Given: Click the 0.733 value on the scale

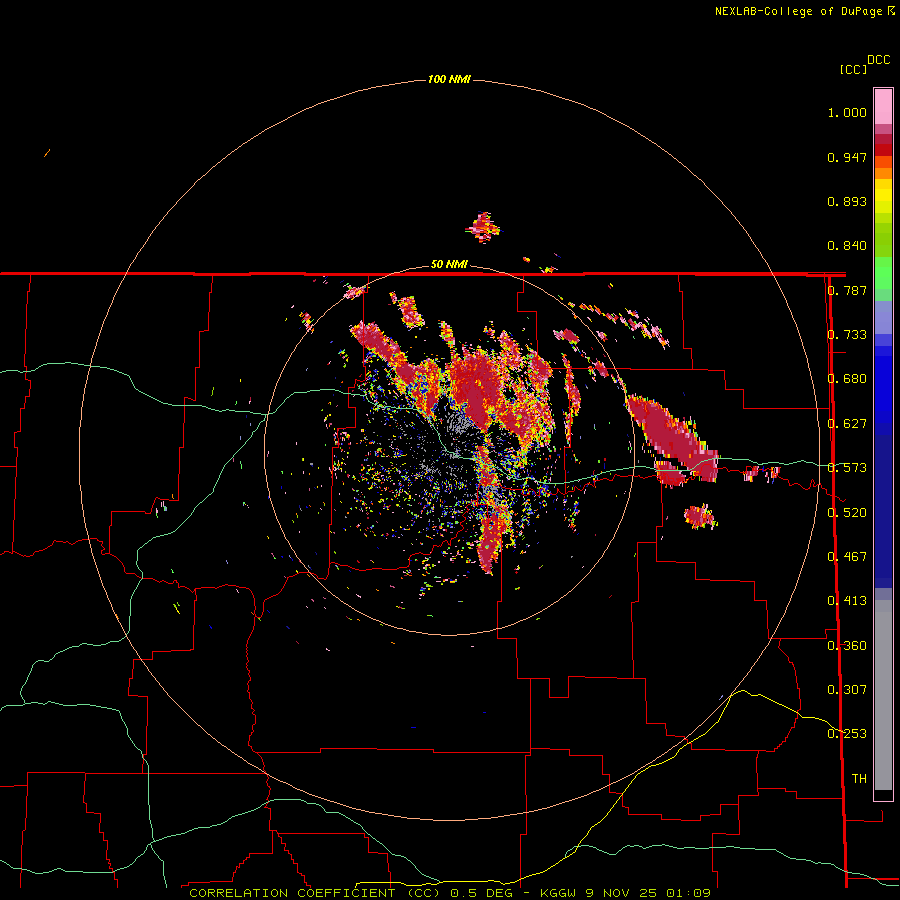Looking at the screenshot, I should 847,335.
